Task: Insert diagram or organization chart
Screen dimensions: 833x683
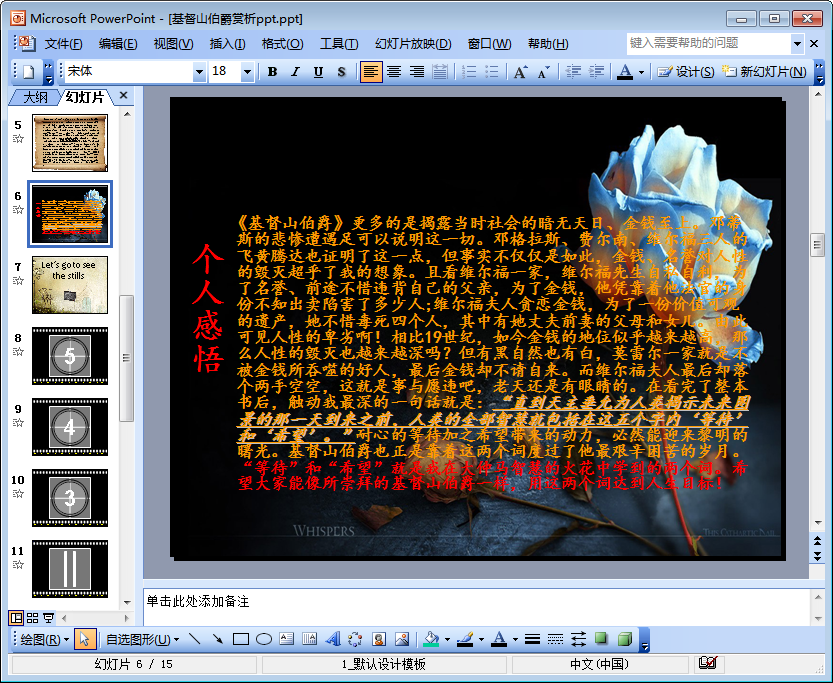Action: (x=355, y=639)
